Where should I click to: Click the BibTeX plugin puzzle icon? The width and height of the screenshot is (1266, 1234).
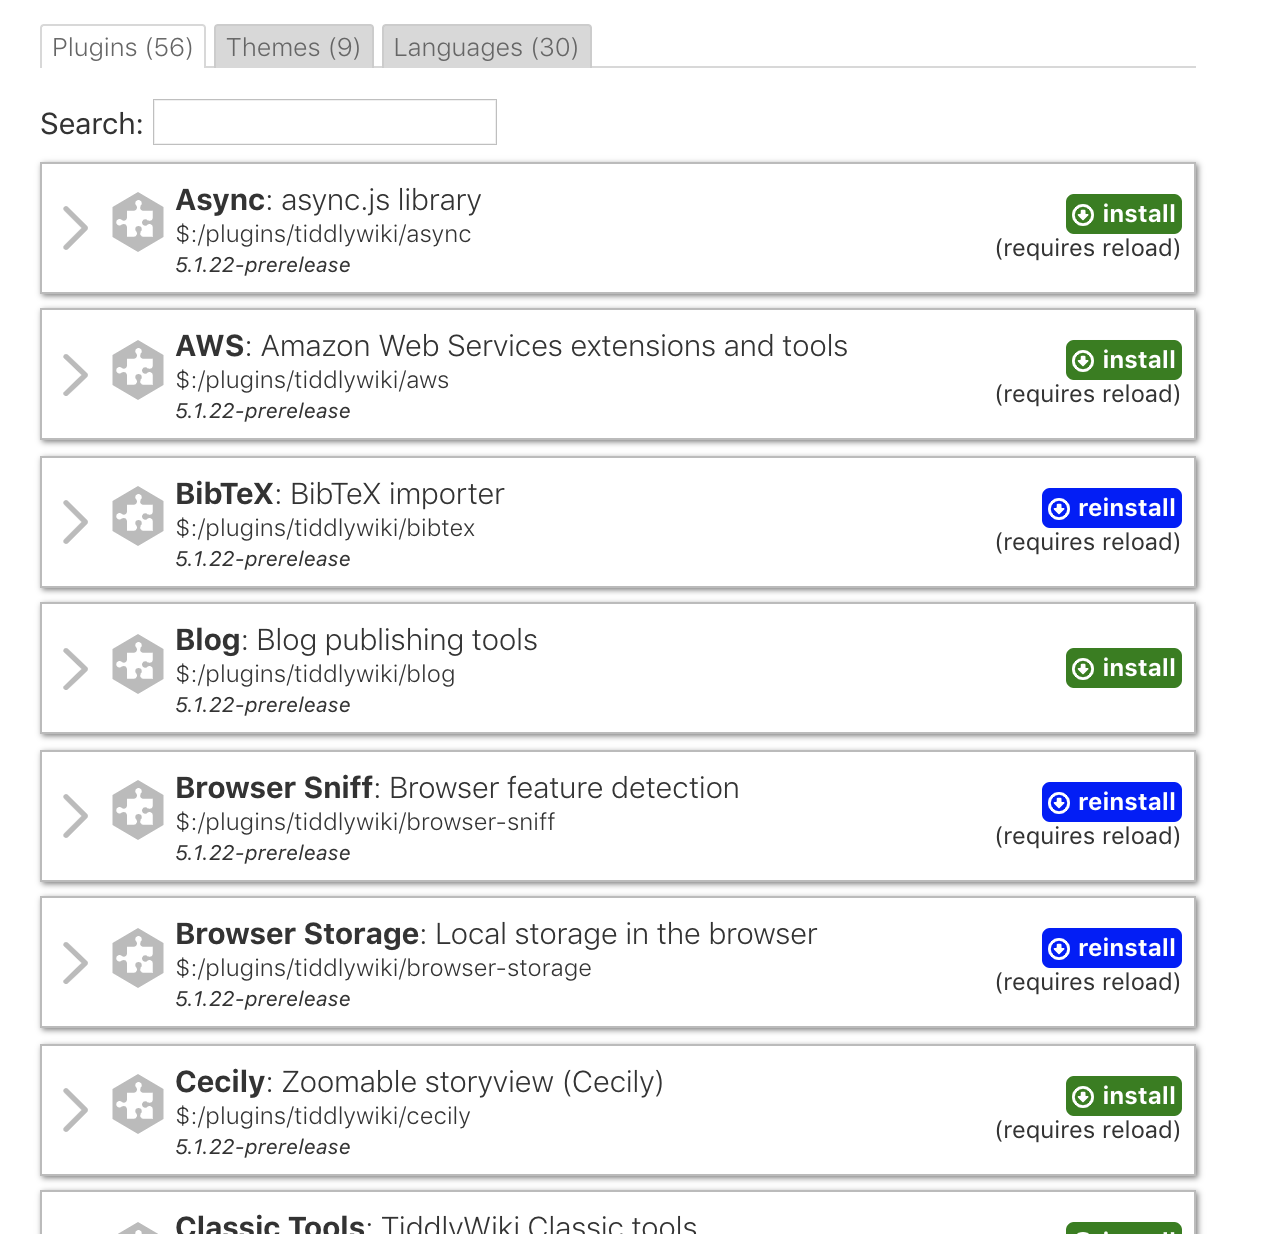[137, 516]
